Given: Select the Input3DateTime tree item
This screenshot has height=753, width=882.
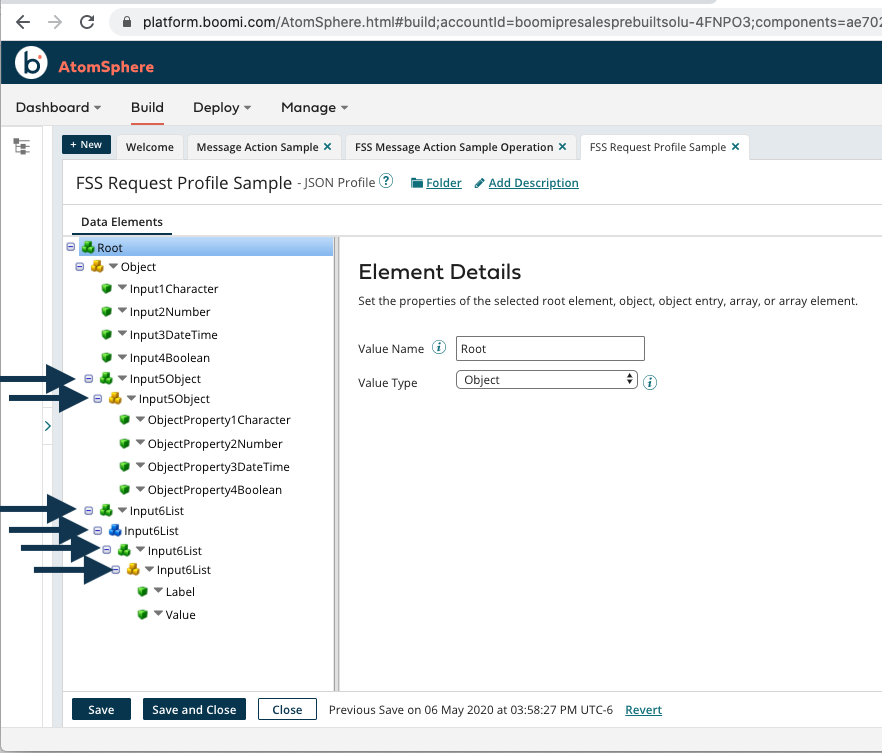Looking at the screenshot, I should click(x=173, y=335).
